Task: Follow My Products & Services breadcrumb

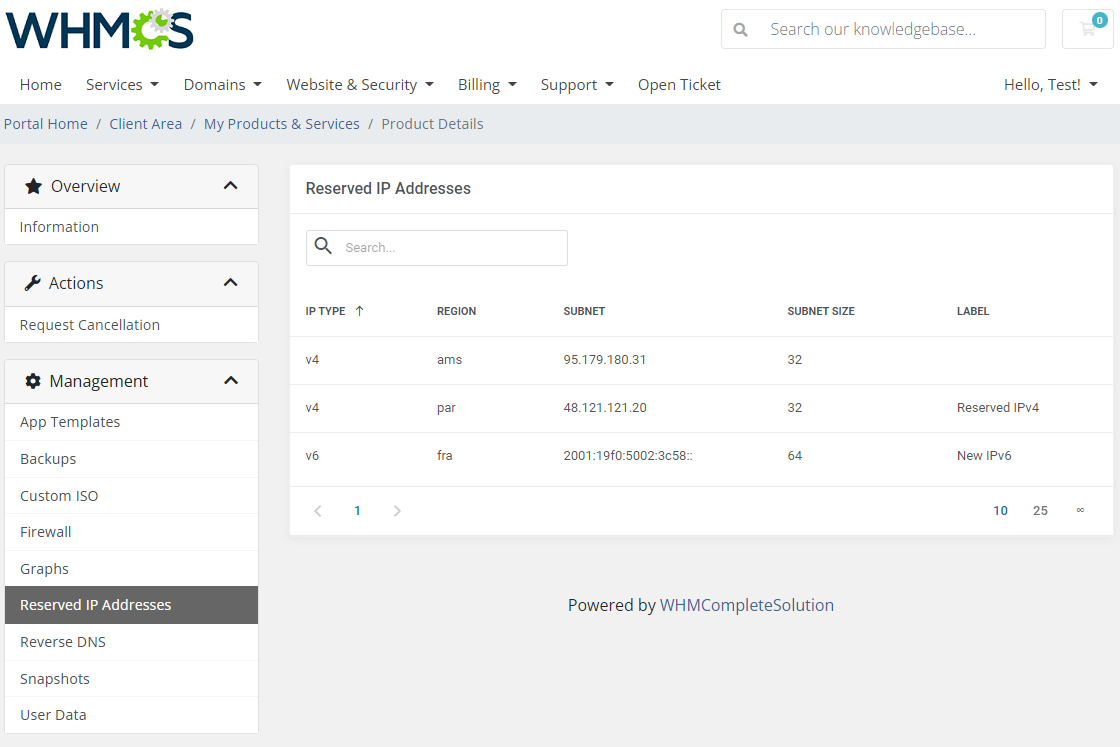Action: (x=281, y=124)
